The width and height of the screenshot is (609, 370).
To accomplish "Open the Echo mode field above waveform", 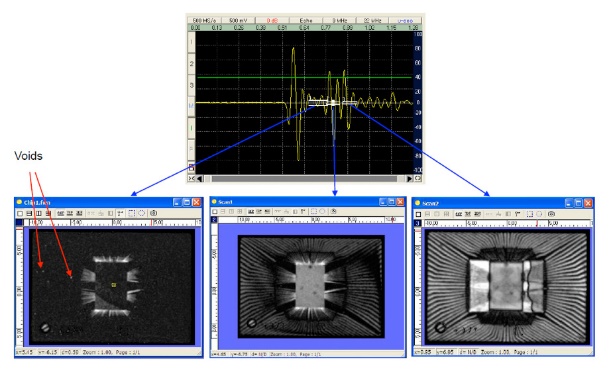I will 306,20.
